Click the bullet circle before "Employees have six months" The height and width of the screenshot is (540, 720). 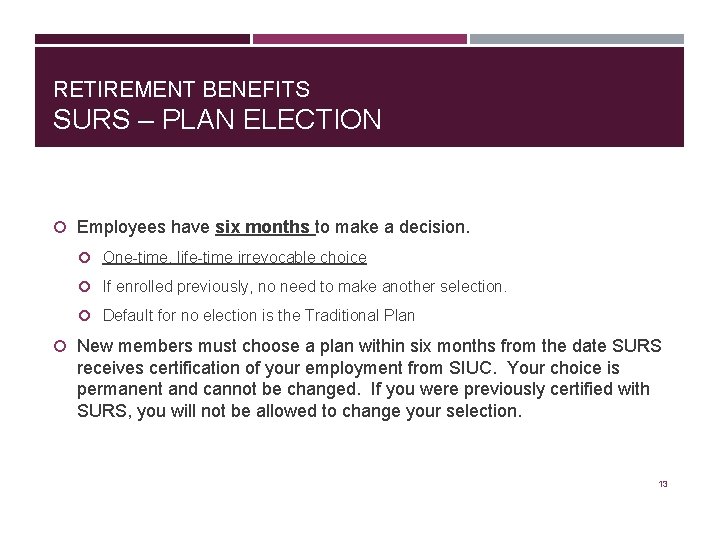(x=61, y=228)
